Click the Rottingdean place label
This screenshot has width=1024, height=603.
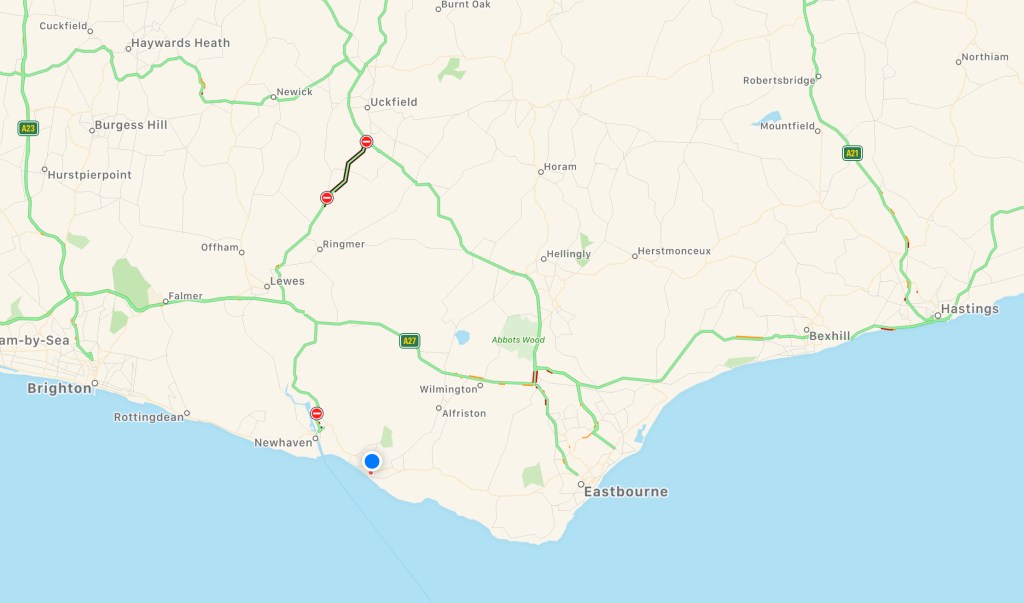pyautogui.click(x=149, y=417)
